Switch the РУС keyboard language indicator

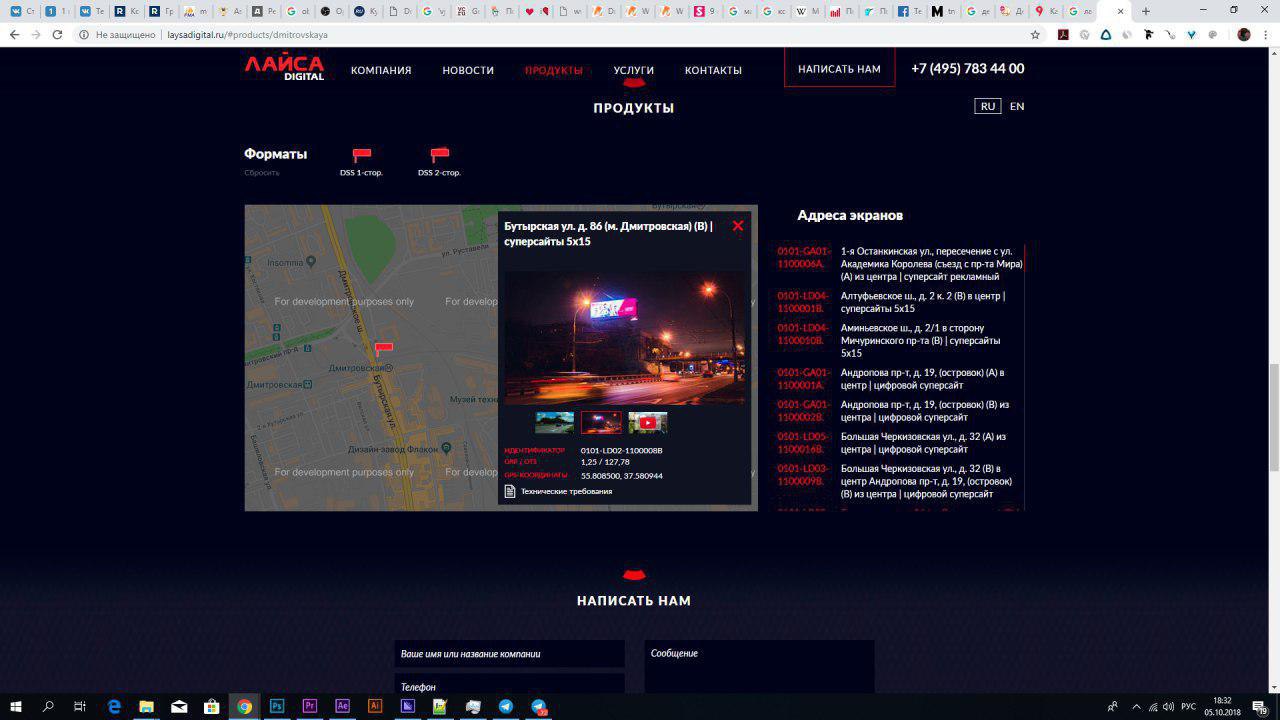point(1188,706)
